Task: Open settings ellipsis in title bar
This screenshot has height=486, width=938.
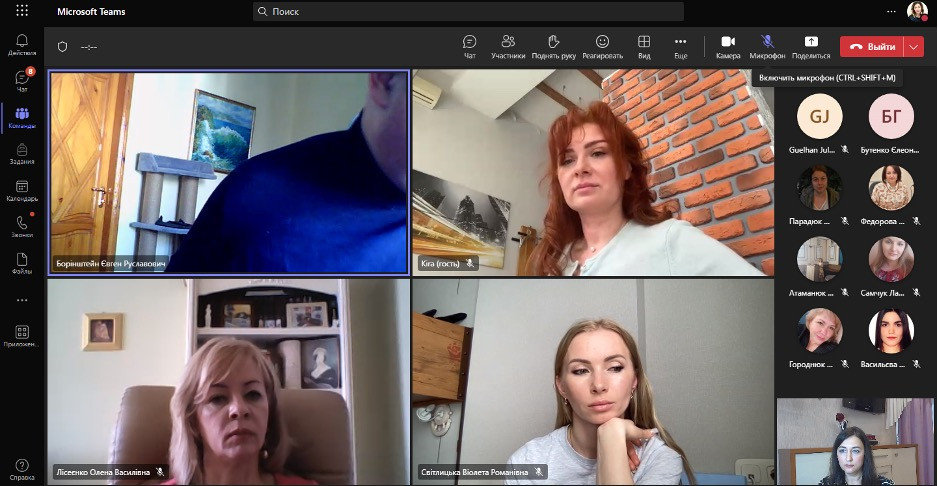Action: click(x=891, y=11)
